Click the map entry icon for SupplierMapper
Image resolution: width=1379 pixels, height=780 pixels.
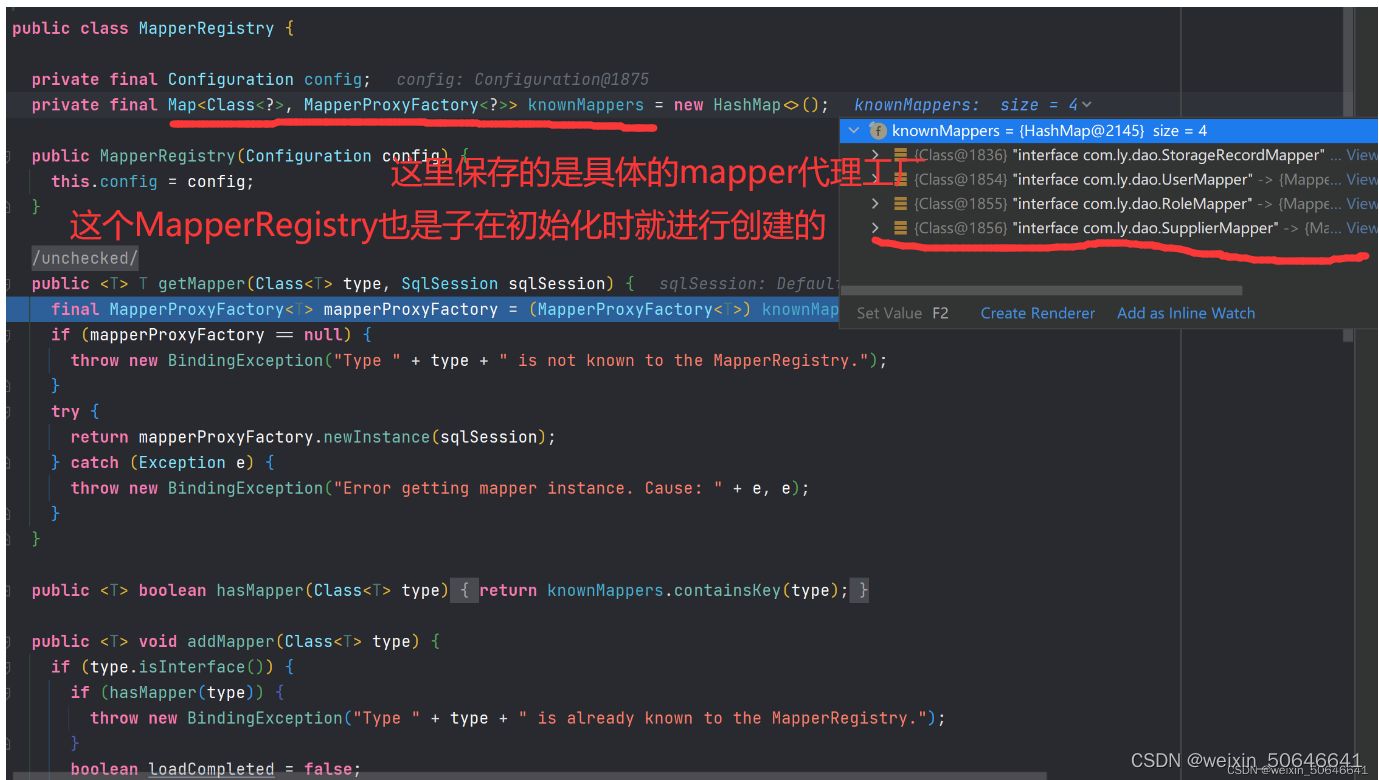(900, 228)
